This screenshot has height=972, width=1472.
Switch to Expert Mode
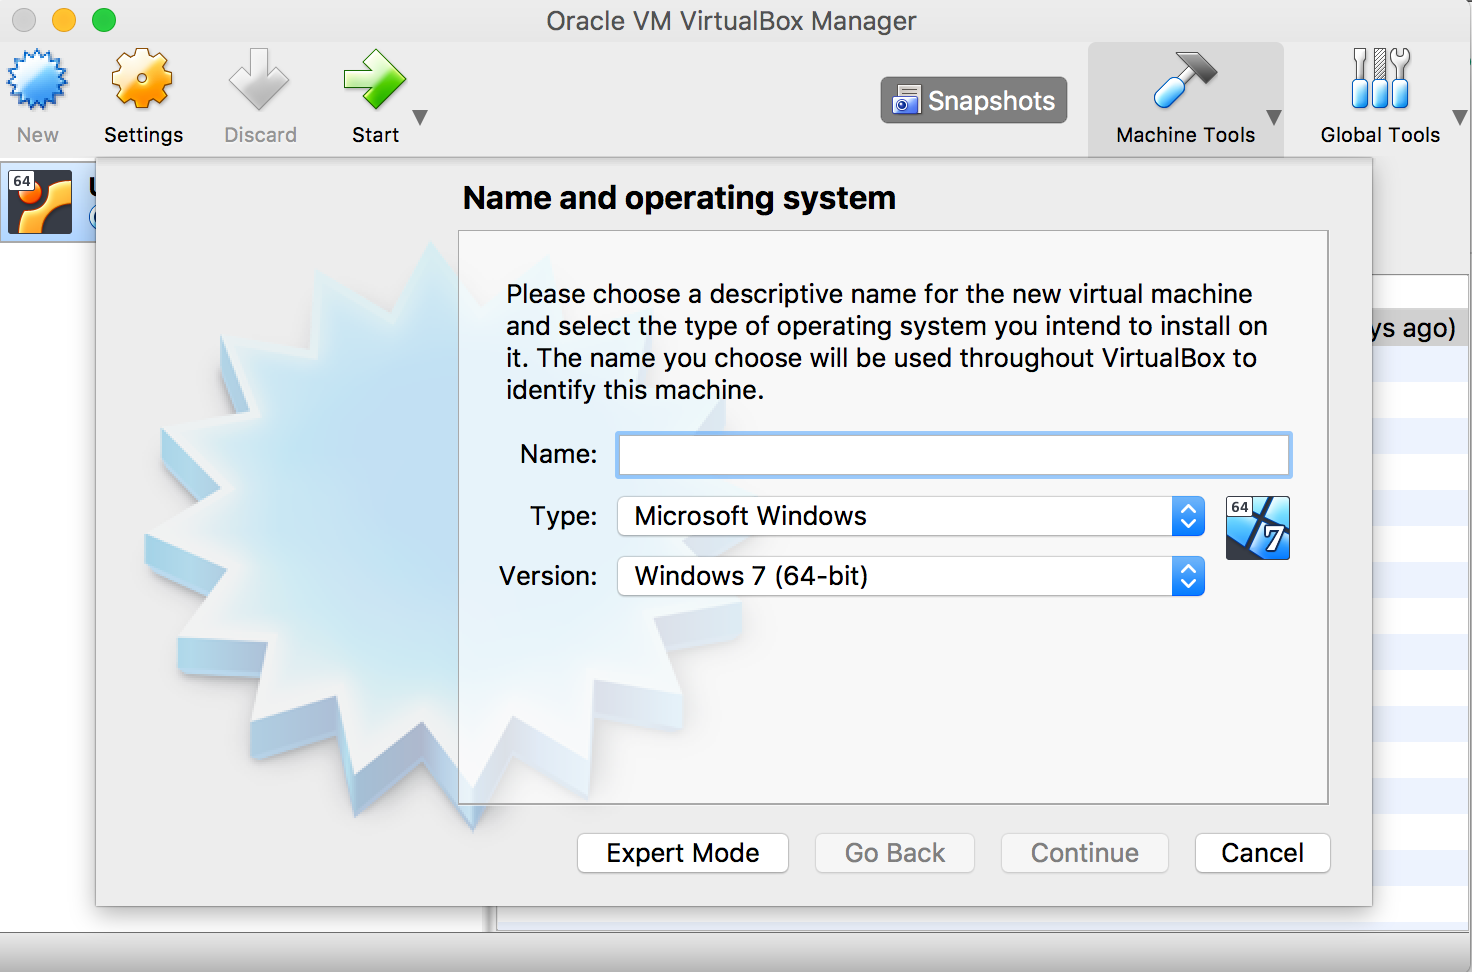click(x=683, y=853)
